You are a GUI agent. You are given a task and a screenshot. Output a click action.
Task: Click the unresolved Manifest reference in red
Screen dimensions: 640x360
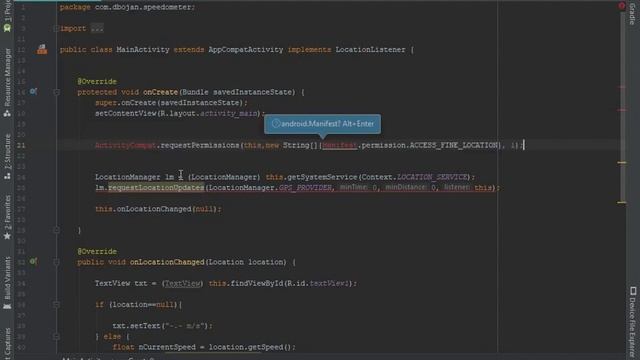pos(340,145)
